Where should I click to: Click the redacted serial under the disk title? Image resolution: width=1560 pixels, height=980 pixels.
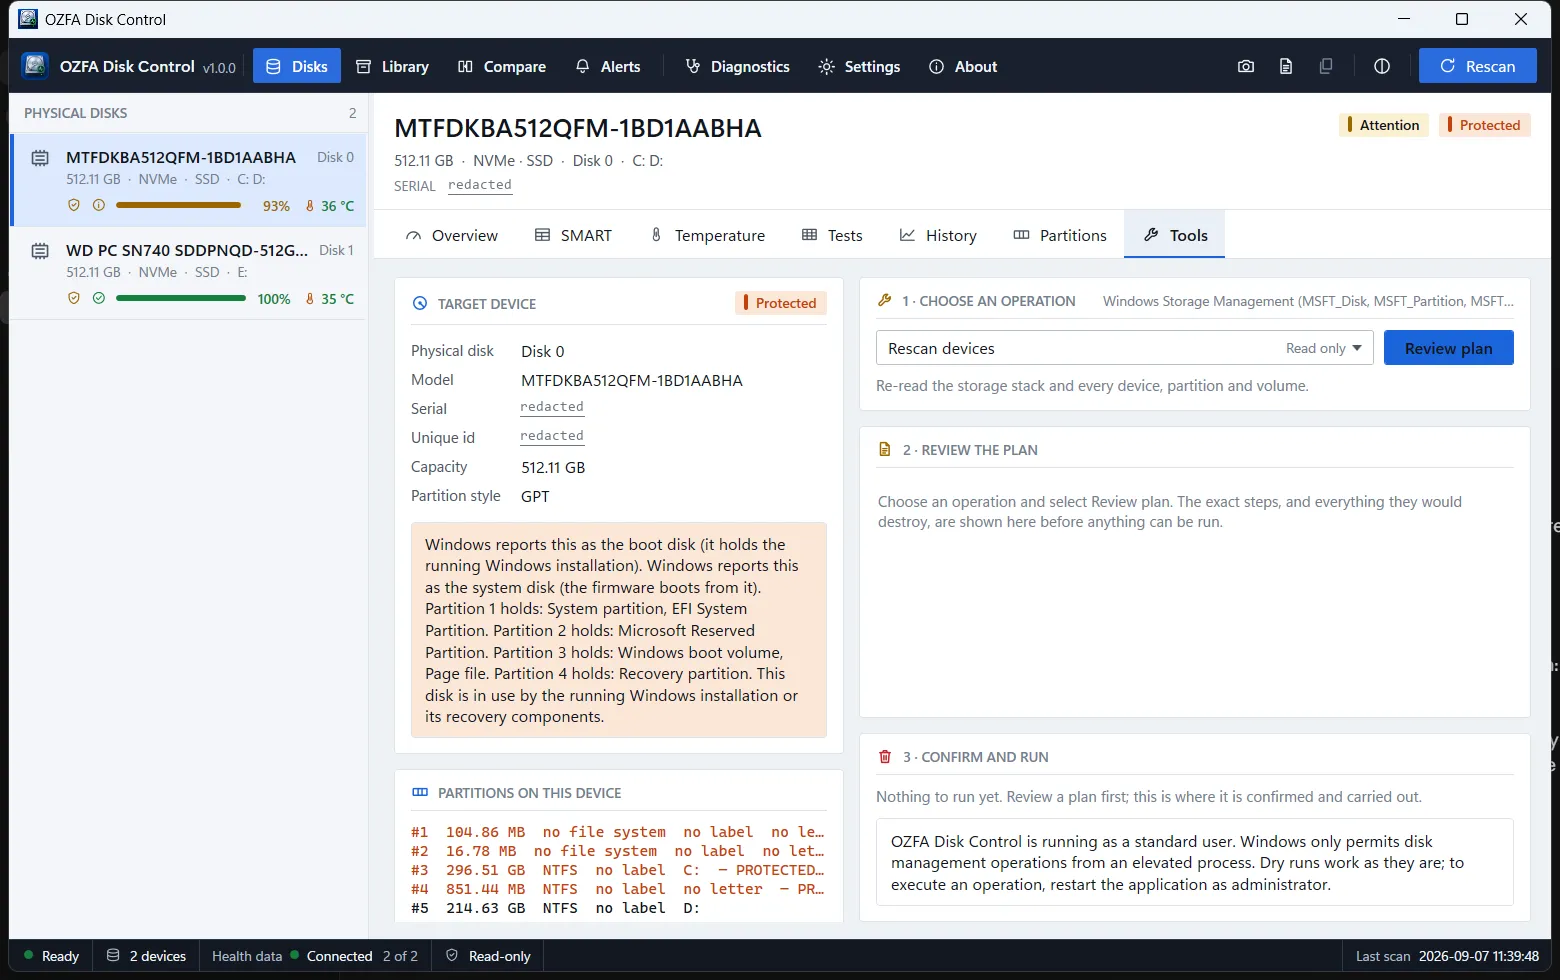tap(480, 185)
